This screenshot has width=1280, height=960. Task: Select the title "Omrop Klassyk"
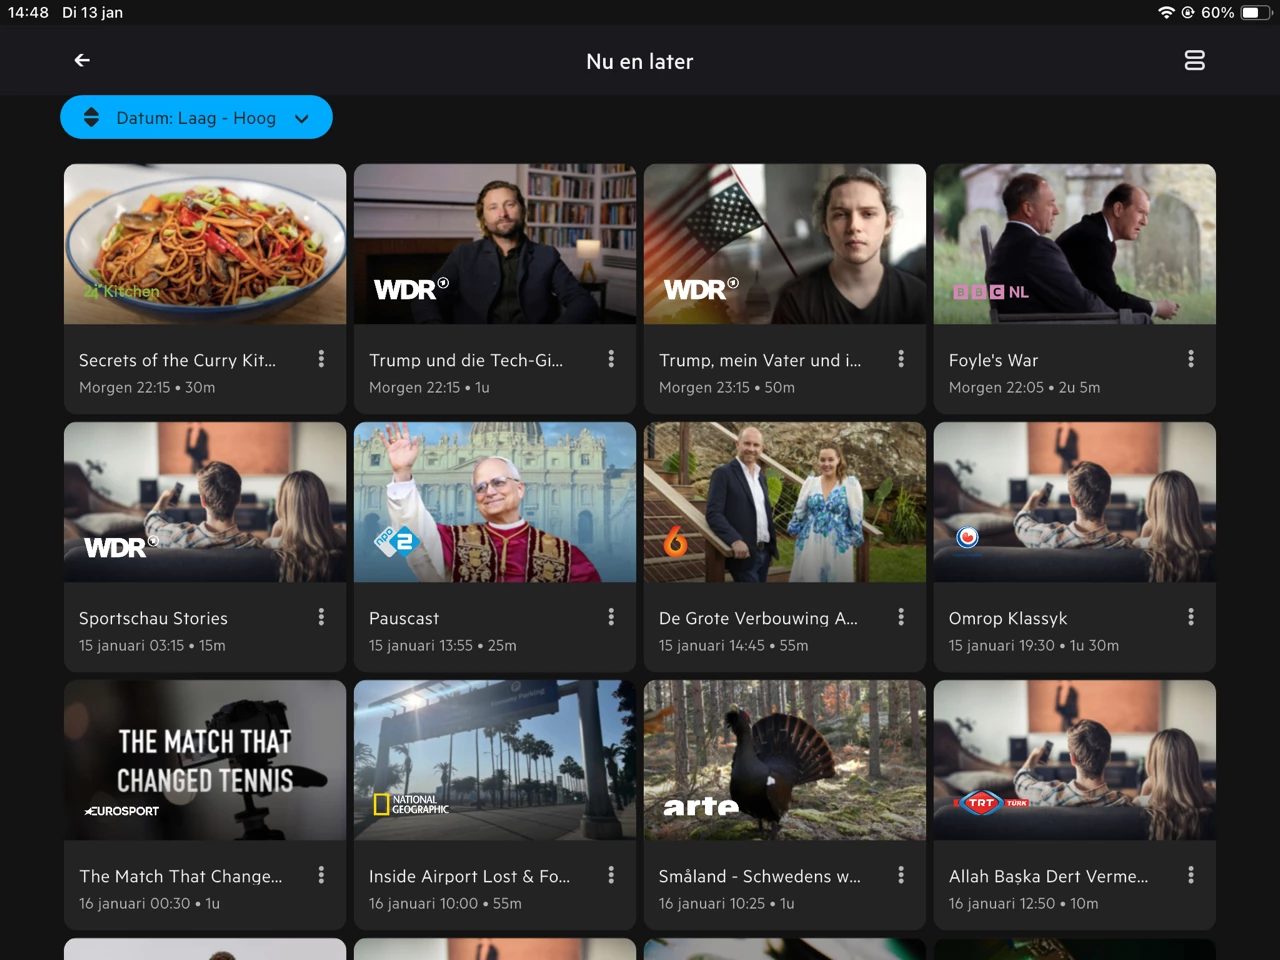(x=1008, y=619)
